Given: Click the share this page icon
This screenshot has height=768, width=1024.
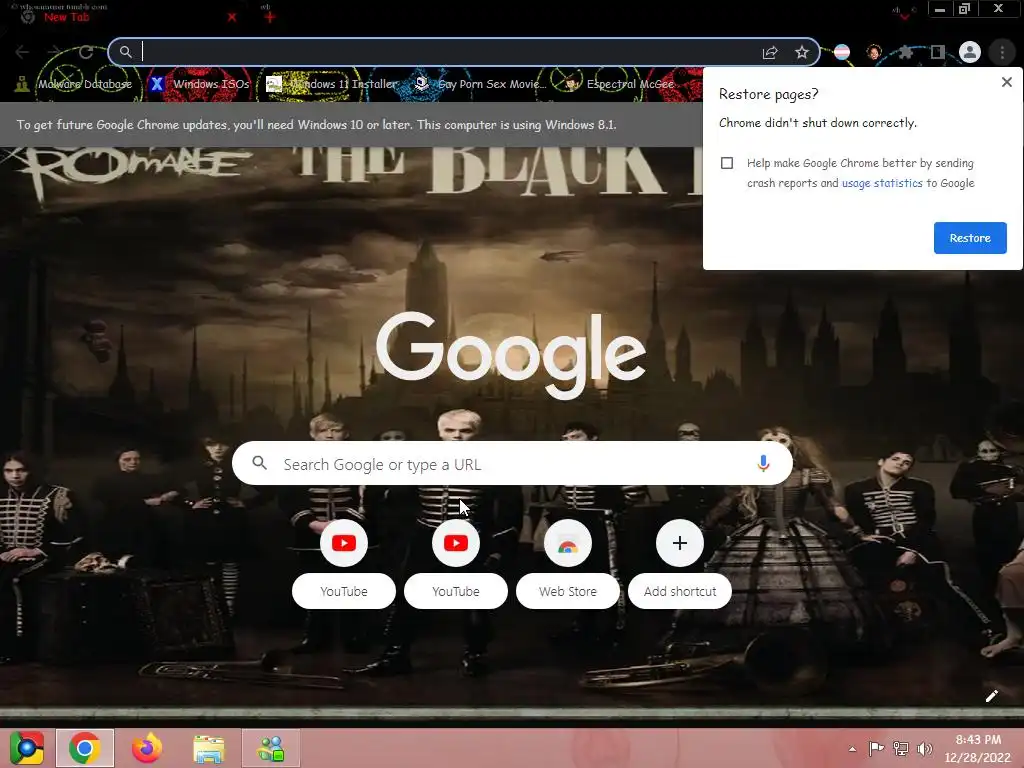Looking at the screenshot, I should 770,52.
